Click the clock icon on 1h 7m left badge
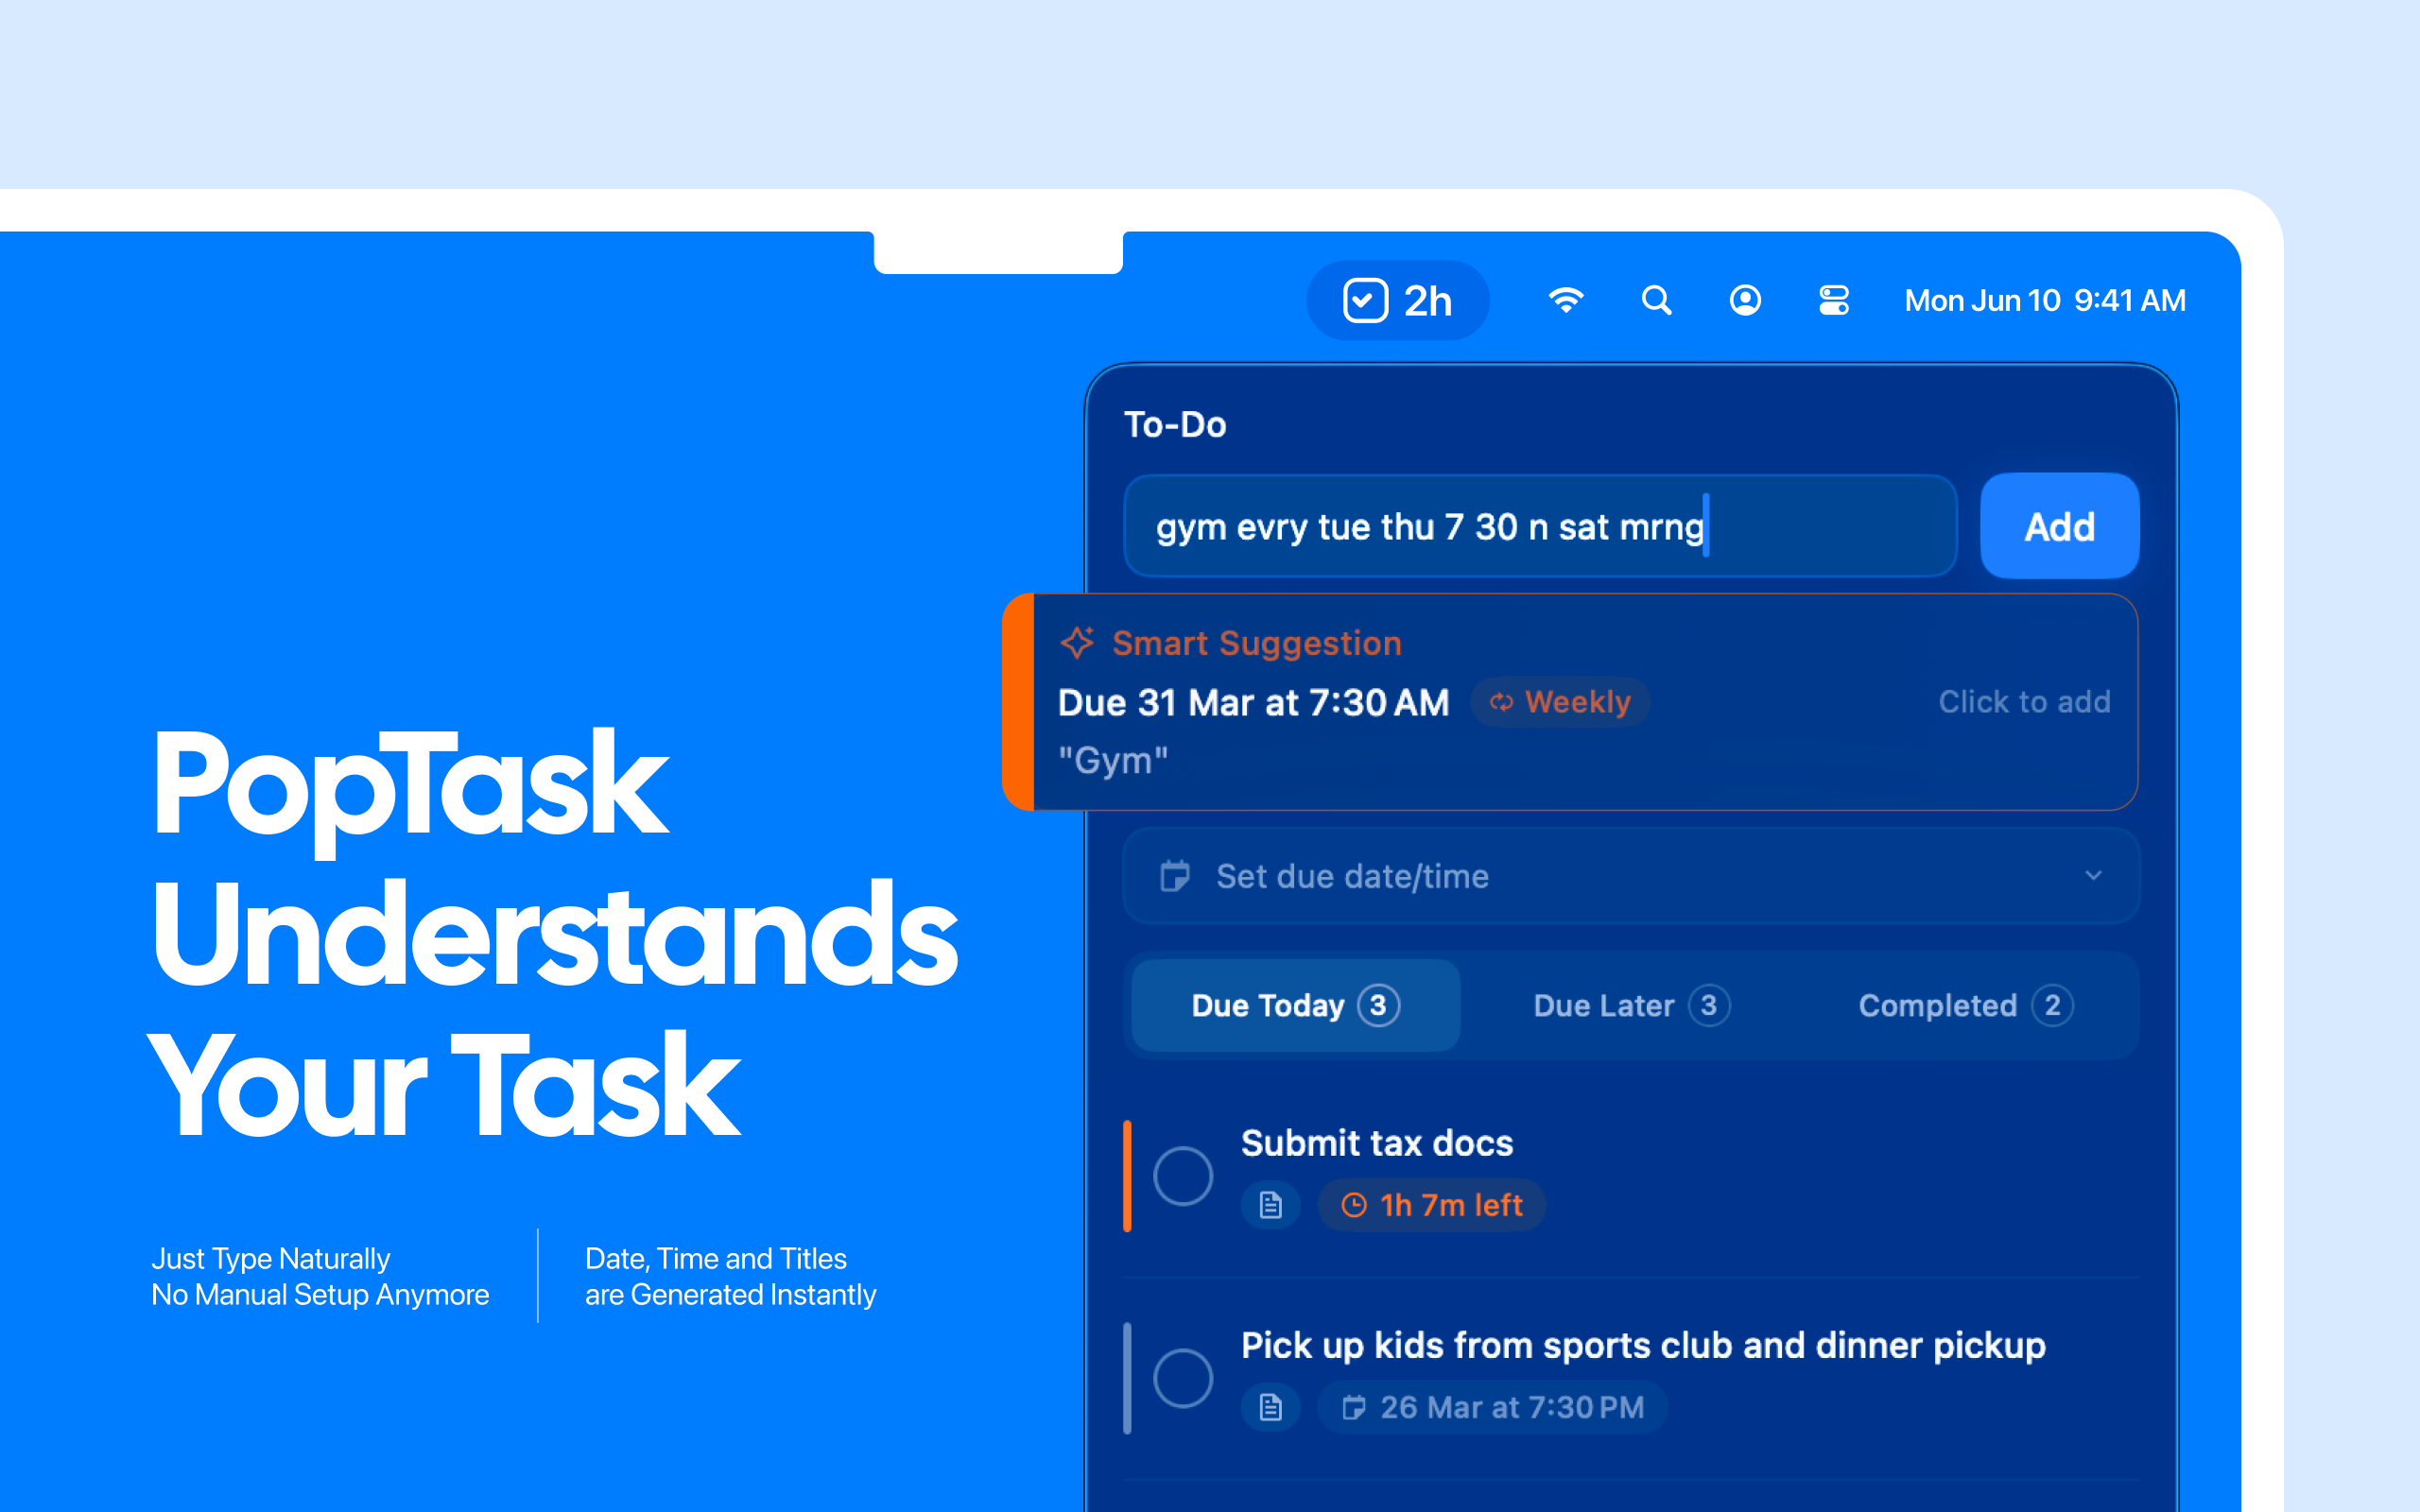This screenshot has height=1512, width=2420. click(x=1355, y=1205)
